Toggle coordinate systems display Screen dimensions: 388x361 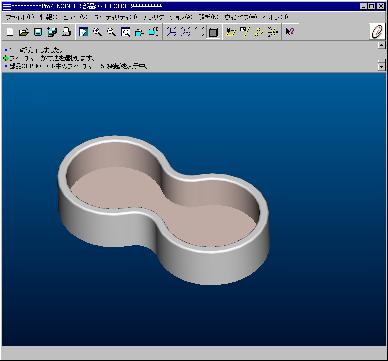[x=273, y=32]
